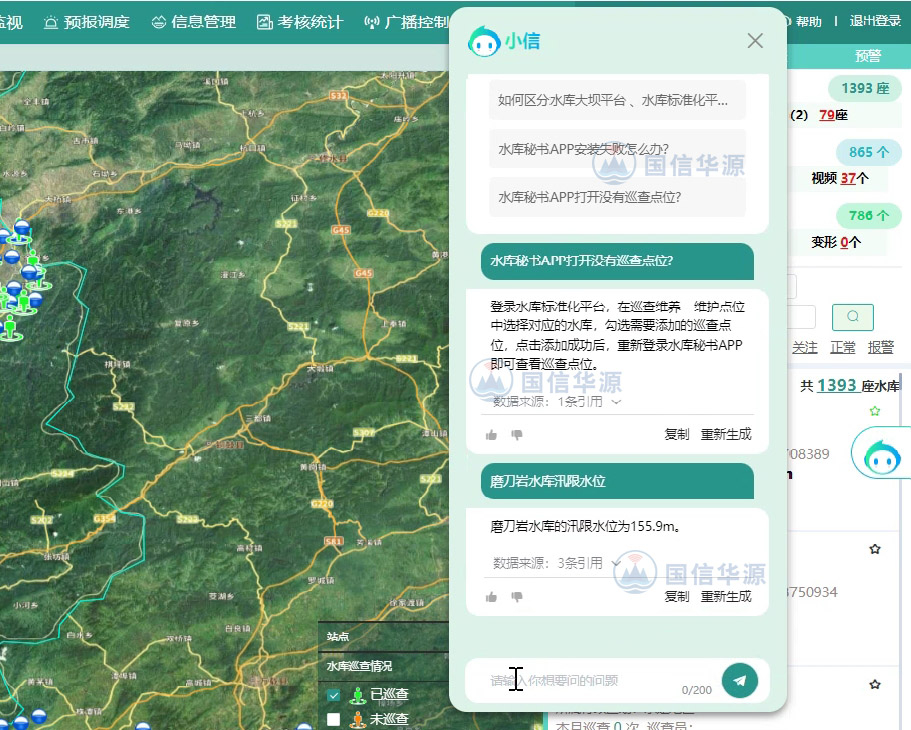Screen dimensions: 911x730
Task: Copy the 巡查点位 answer via 复制
Action: (x=677, y=434)
